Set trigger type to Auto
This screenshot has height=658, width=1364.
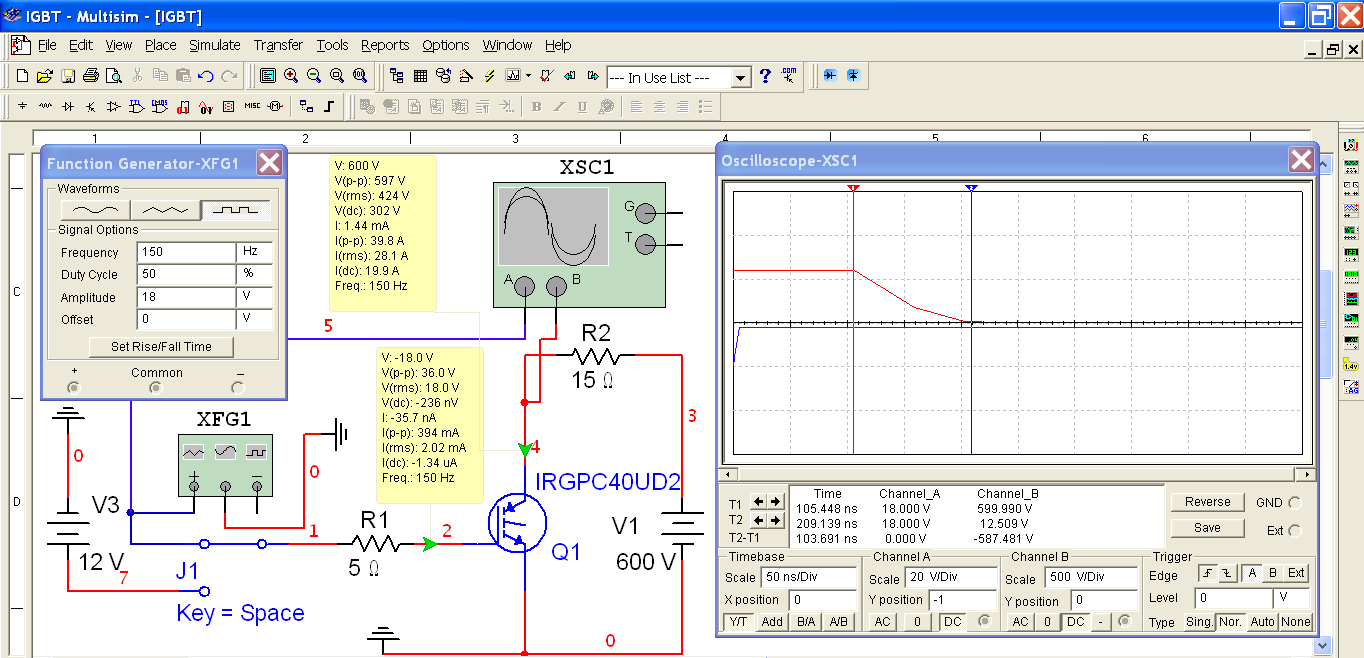point(1262,622)
